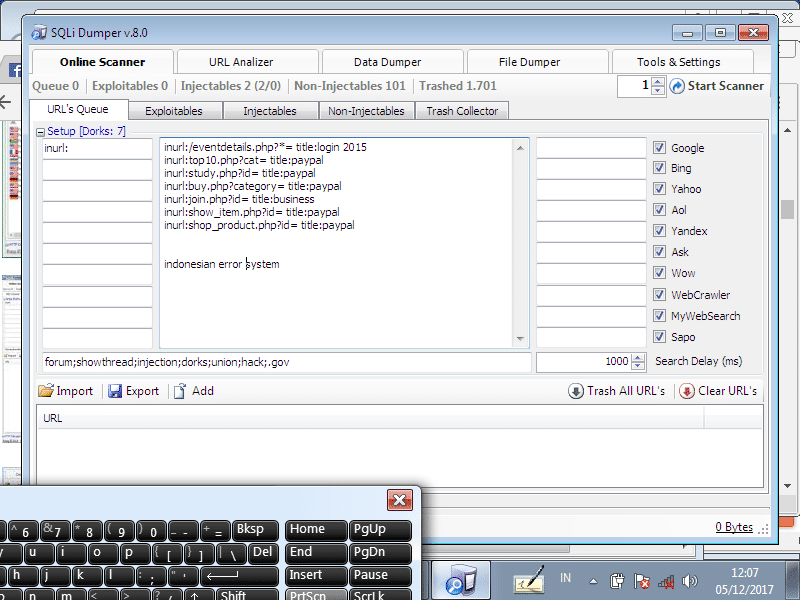Click the URL column header
800x600 pixels.
(370, 418)
